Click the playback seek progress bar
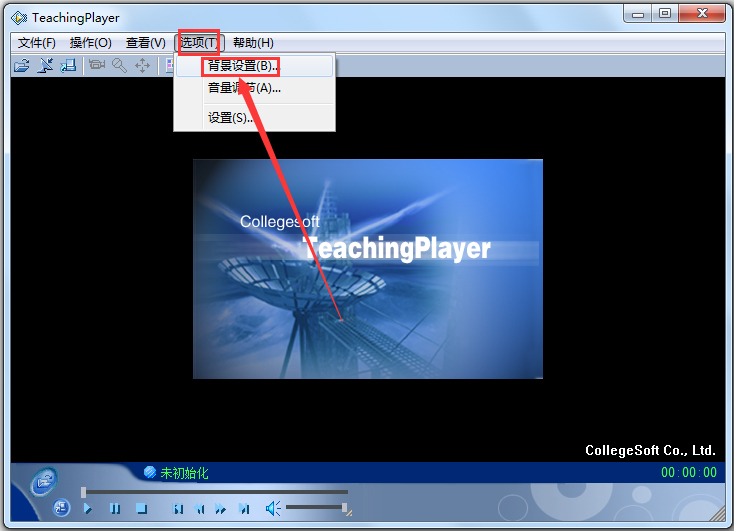 (215, 492)
